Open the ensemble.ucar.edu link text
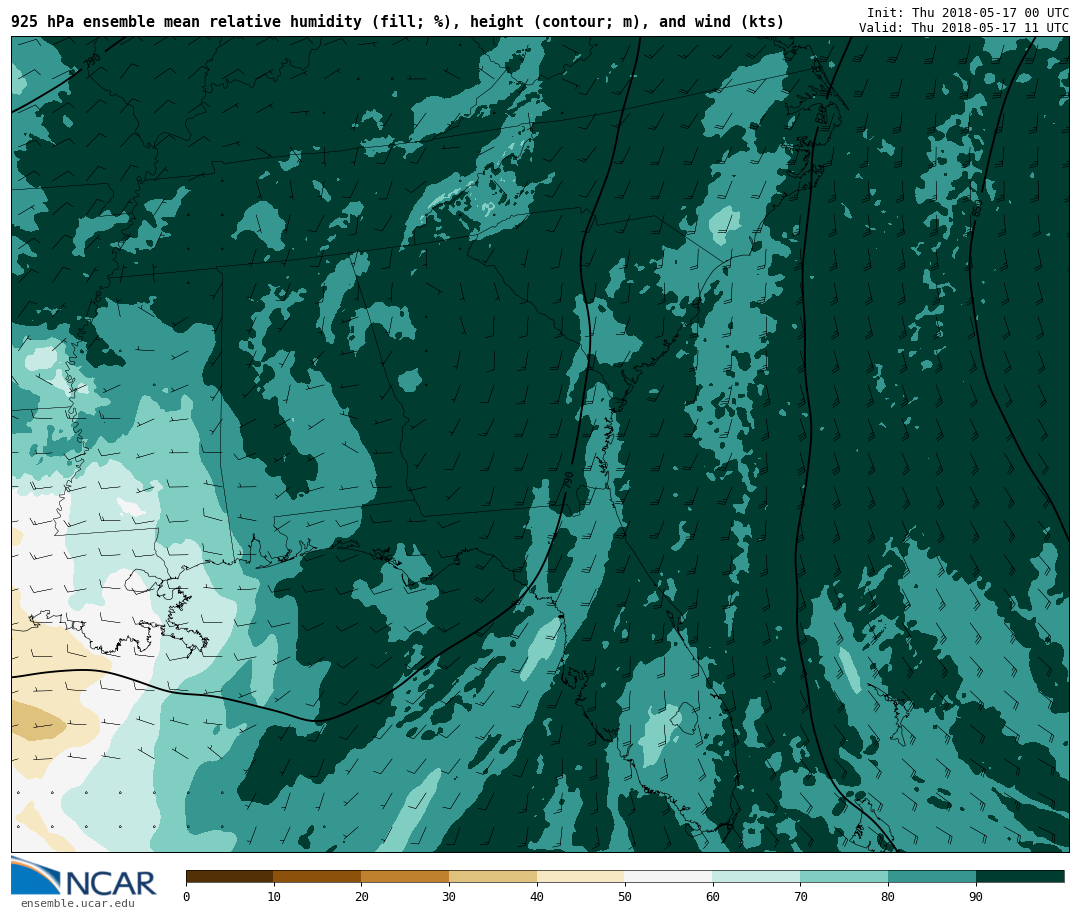Image resolution: width=1080 pixels, height=915 pixels. (x=78, y=903)
